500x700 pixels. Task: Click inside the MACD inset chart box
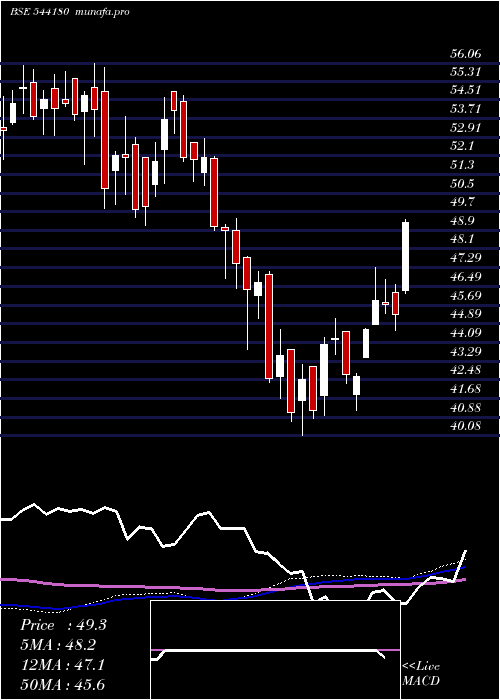coord(275,650)
